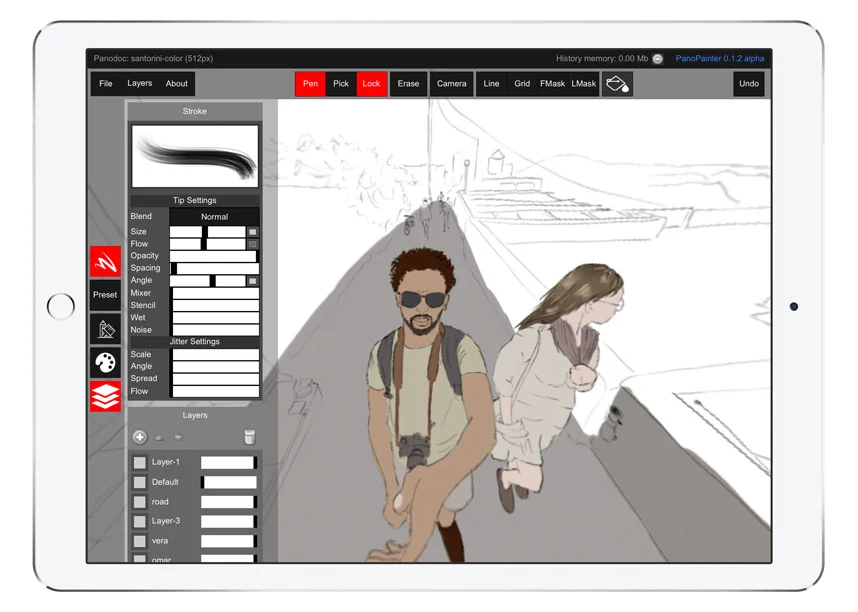Adjust the jitter Scale slider

pyautogui.click(x=214, y=355)
